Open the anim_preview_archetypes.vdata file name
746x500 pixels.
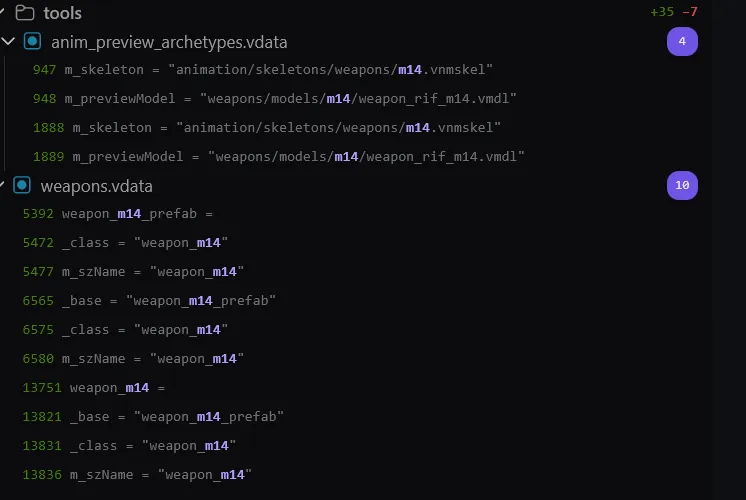coord(169,42)
